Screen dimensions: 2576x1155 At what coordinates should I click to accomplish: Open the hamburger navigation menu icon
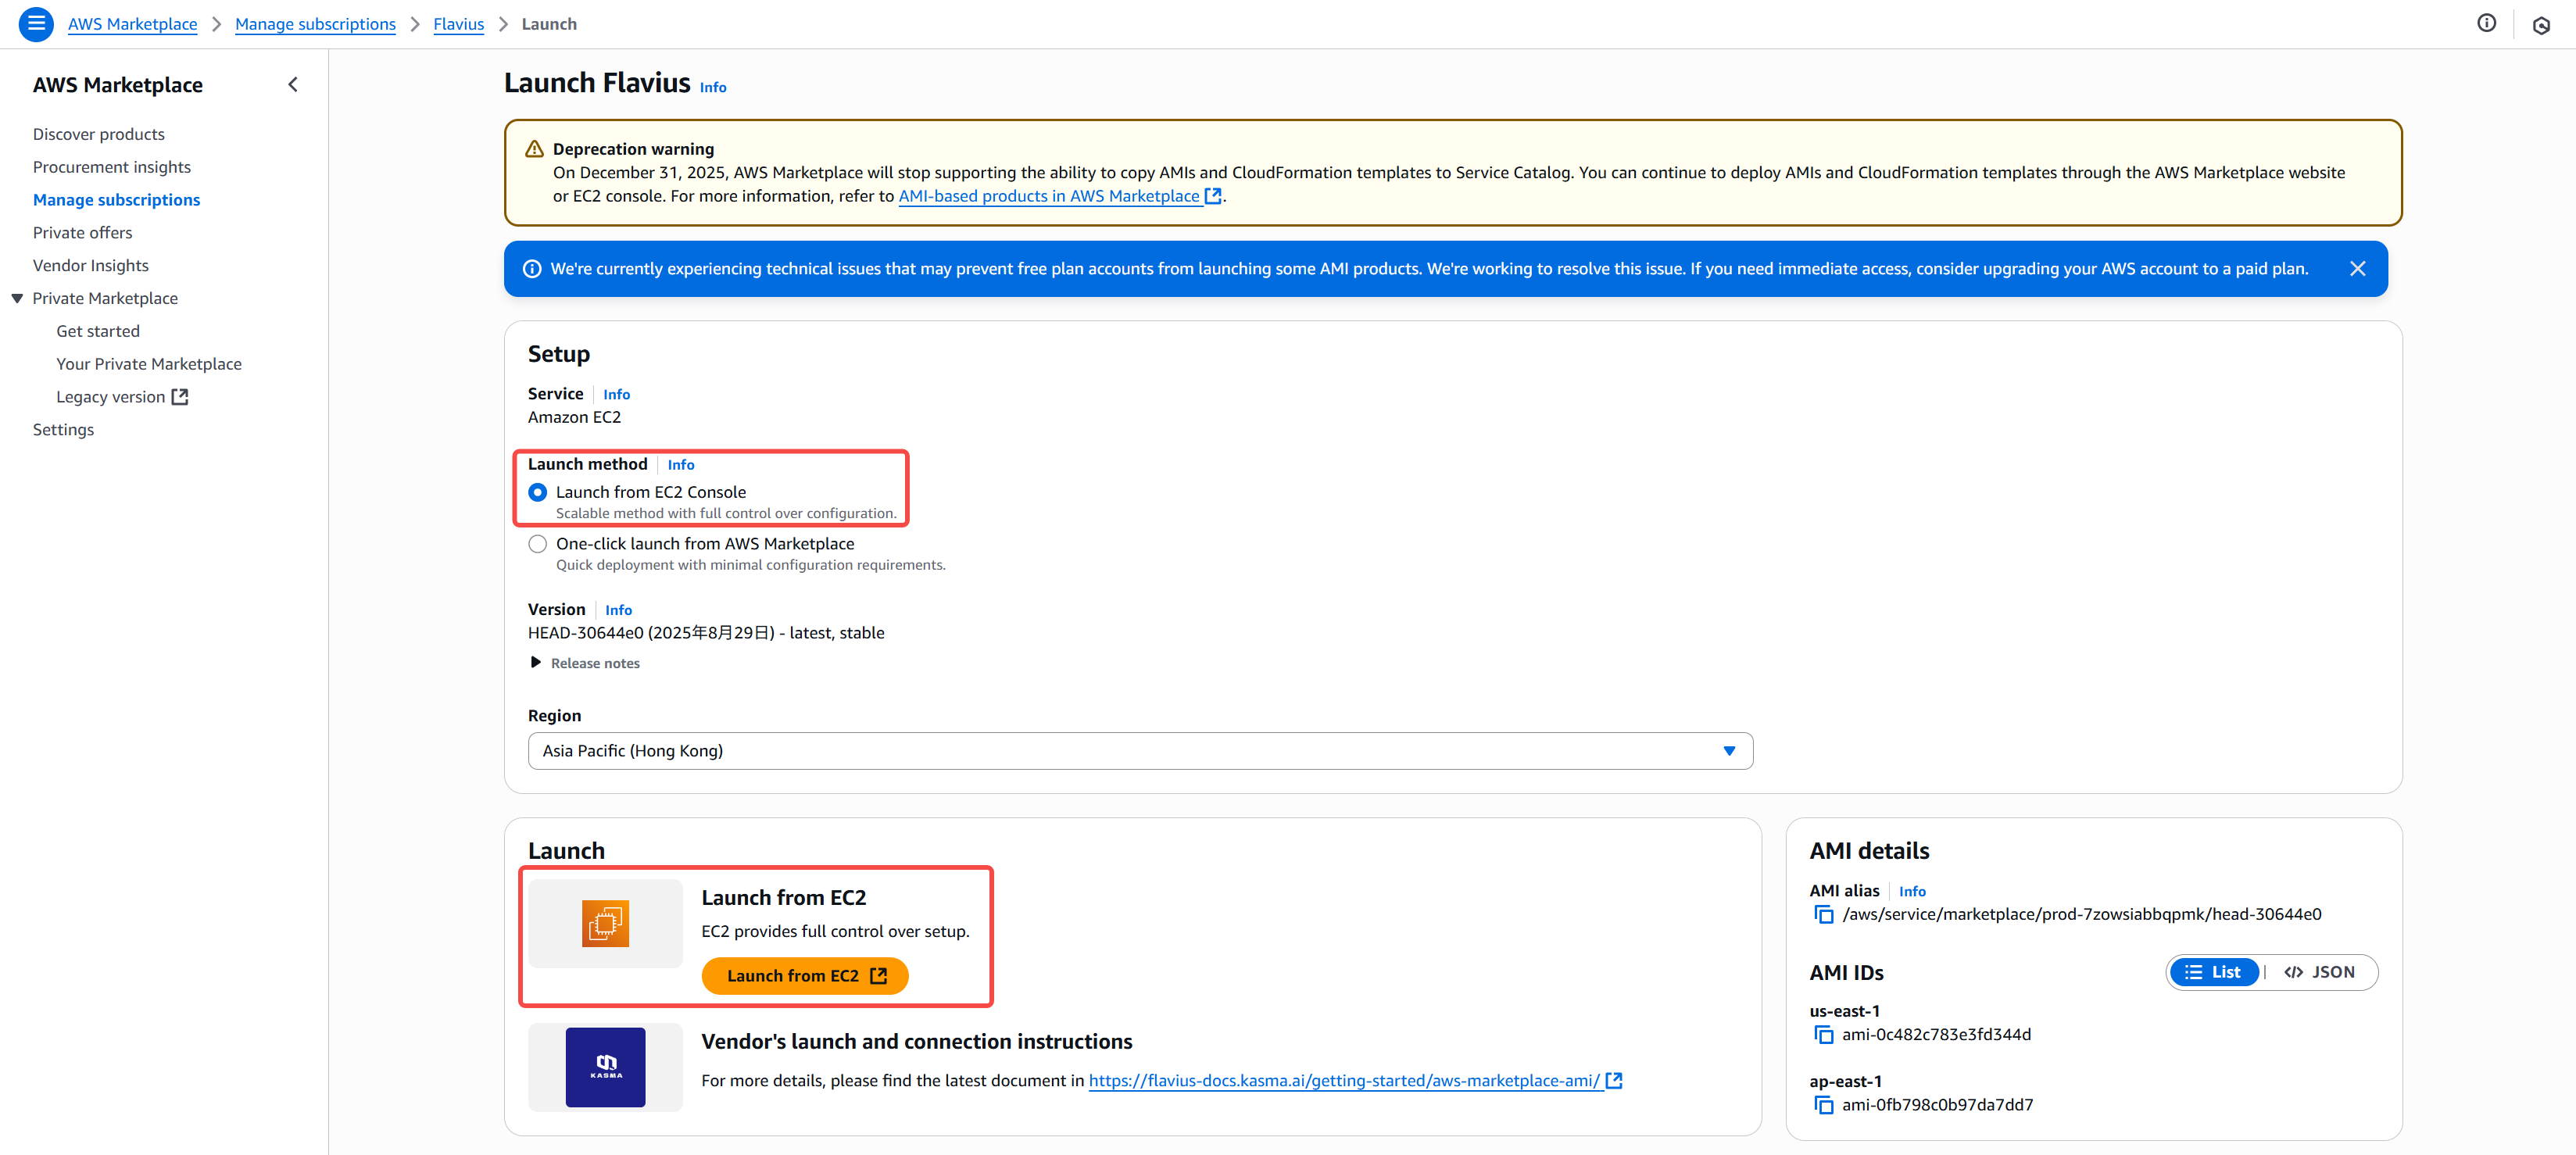pyautogui.click(x=36, y=24)
